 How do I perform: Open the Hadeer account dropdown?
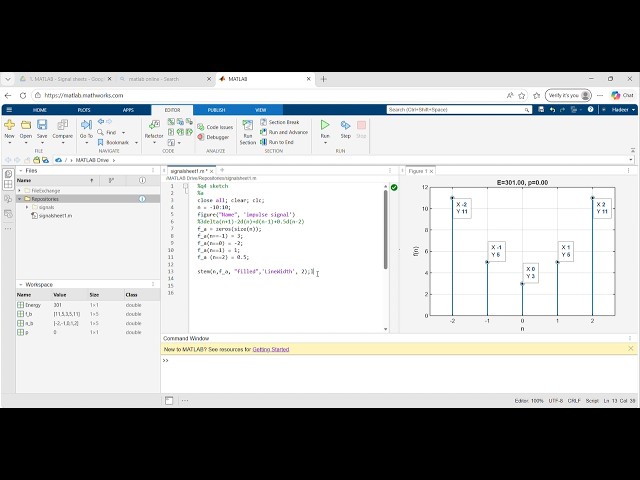click(624, 110)
